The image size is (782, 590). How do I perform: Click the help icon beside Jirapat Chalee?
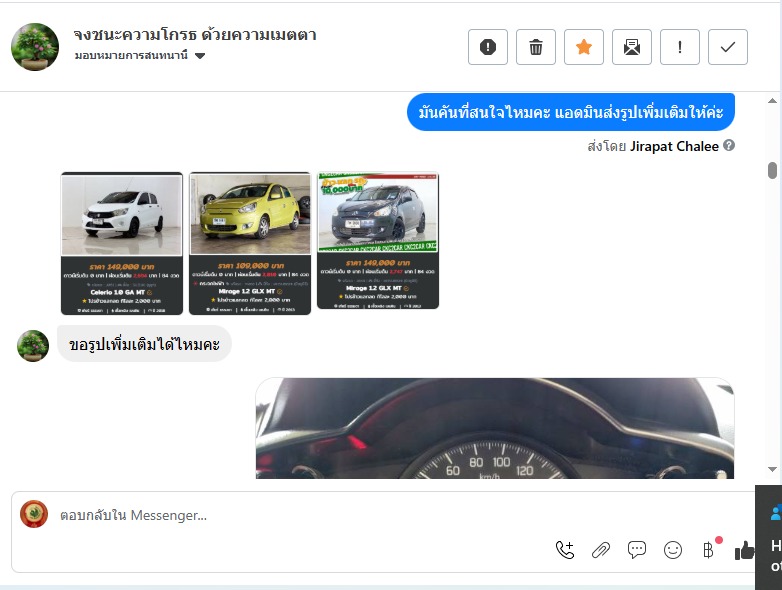(x=729, y=145)
